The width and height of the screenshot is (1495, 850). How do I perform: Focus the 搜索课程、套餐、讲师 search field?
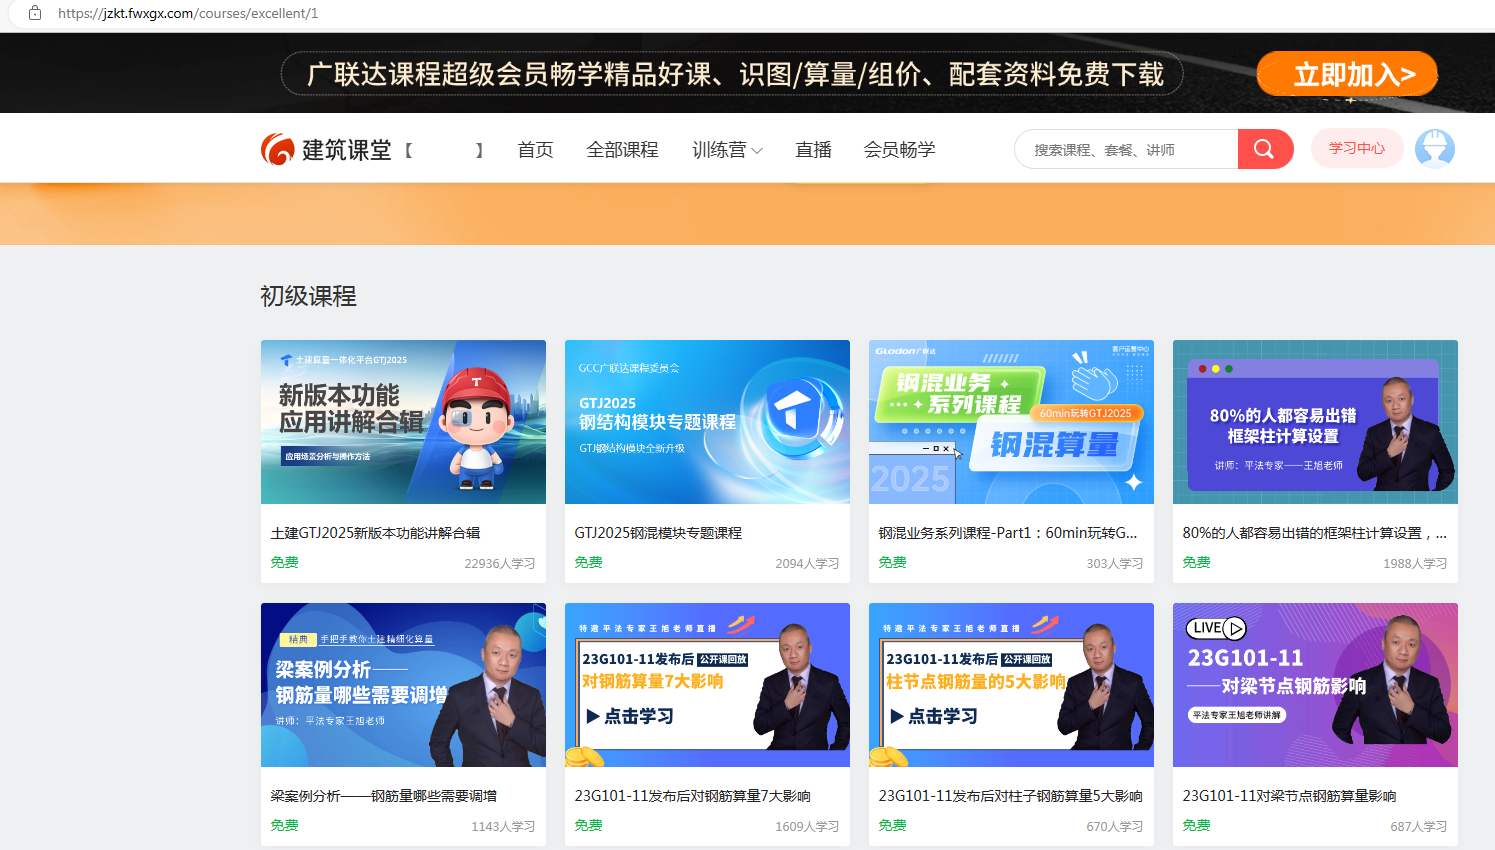click(x=1126, y=149)
